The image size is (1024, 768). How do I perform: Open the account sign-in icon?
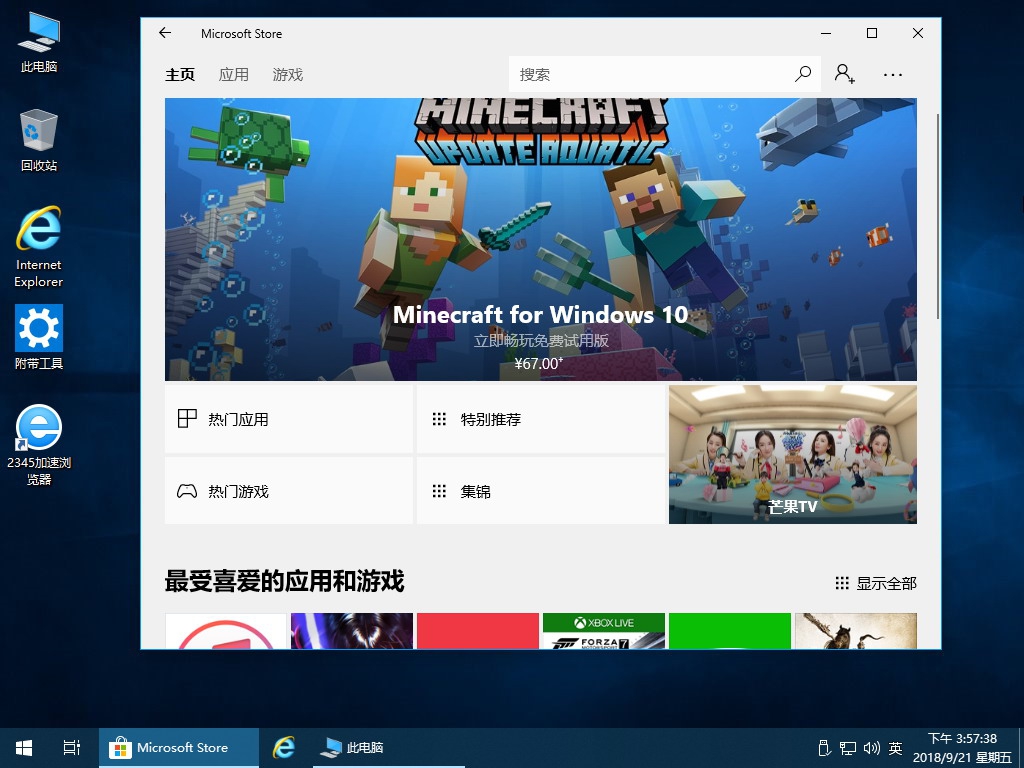(x=844, y=74)
